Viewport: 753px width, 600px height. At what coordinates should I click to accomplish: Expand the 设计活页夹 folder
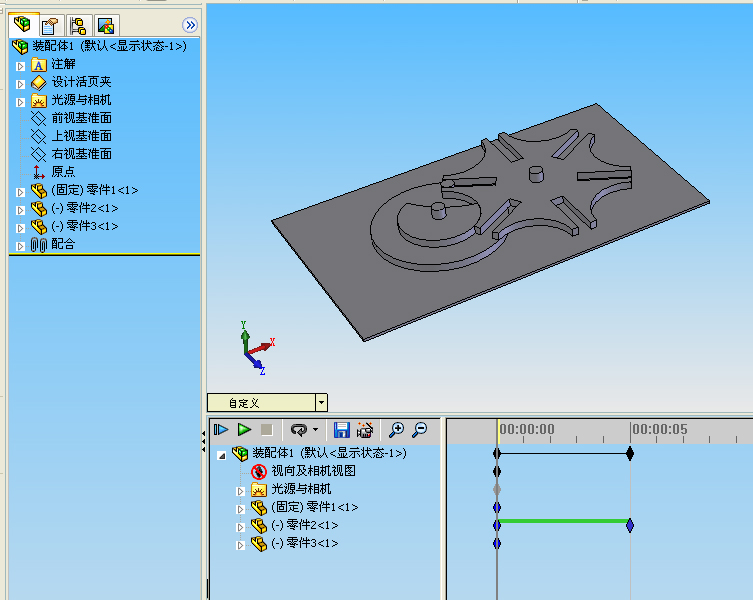(x=20, y=84)
